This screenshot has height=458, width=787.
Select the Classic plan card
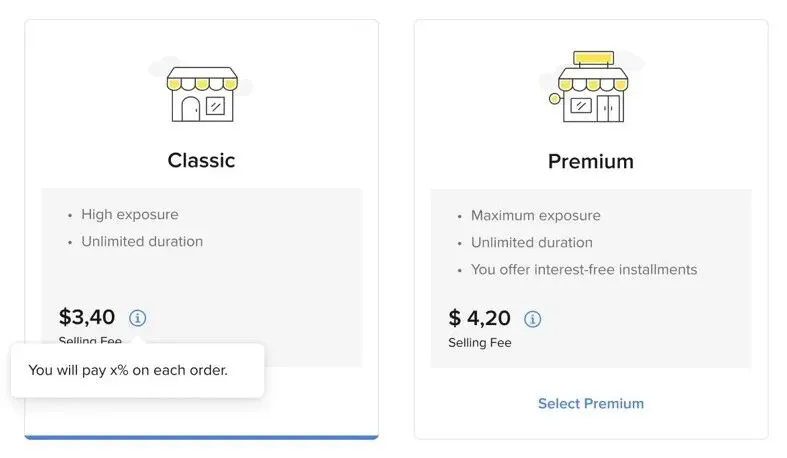[201, 229]
